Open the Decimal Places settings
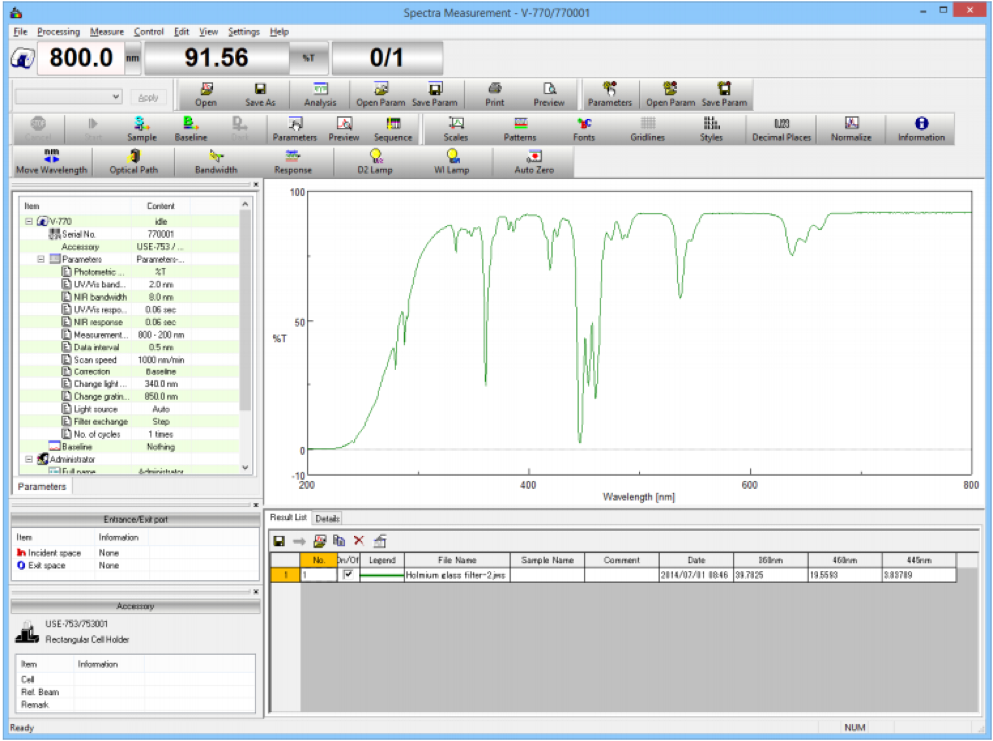 pyautogui.click(x=781, y=128)
